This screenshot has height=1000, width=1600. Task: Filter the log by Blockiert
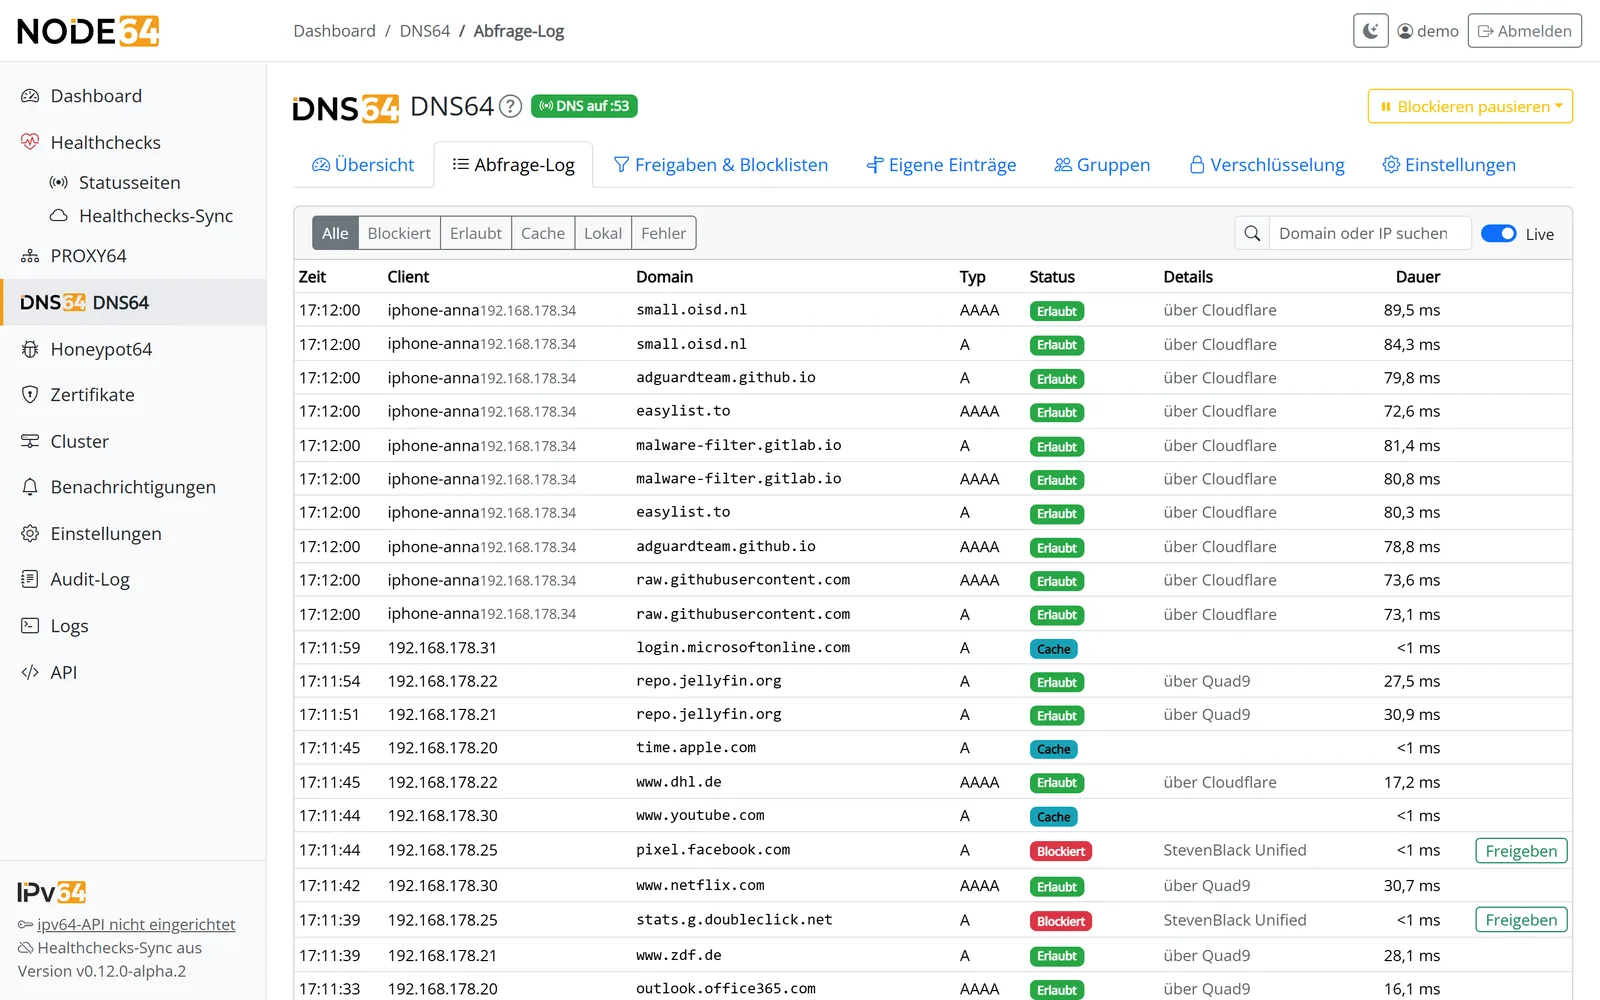click(399, 234)
